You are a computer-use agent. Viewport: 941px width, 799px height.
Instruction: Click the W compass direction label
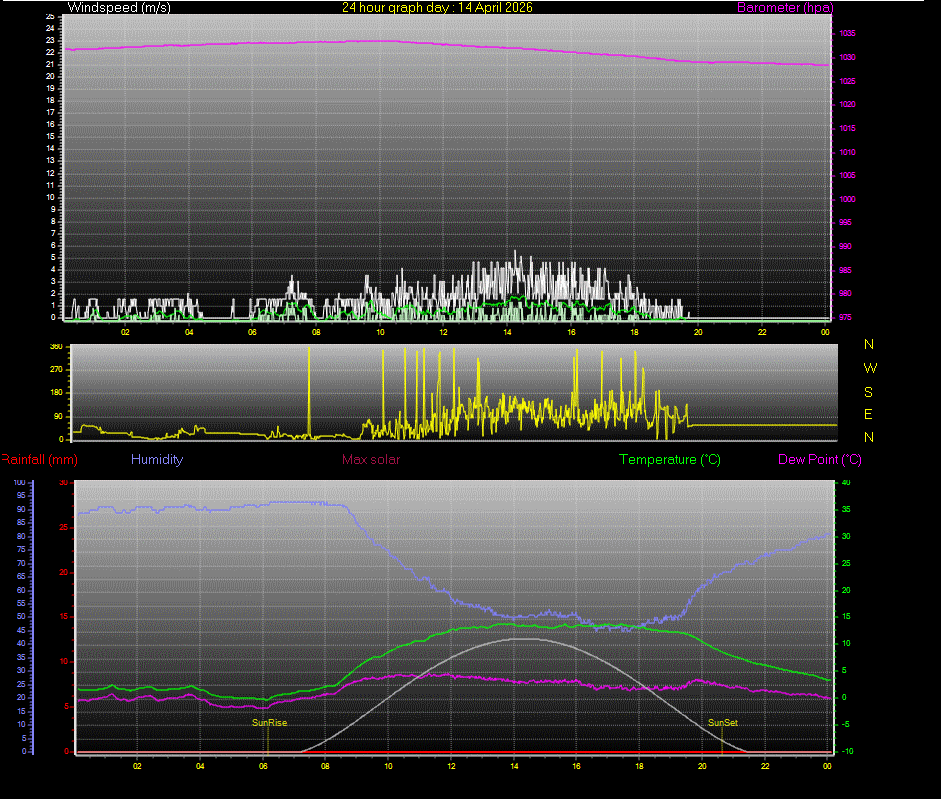point(868,368)
